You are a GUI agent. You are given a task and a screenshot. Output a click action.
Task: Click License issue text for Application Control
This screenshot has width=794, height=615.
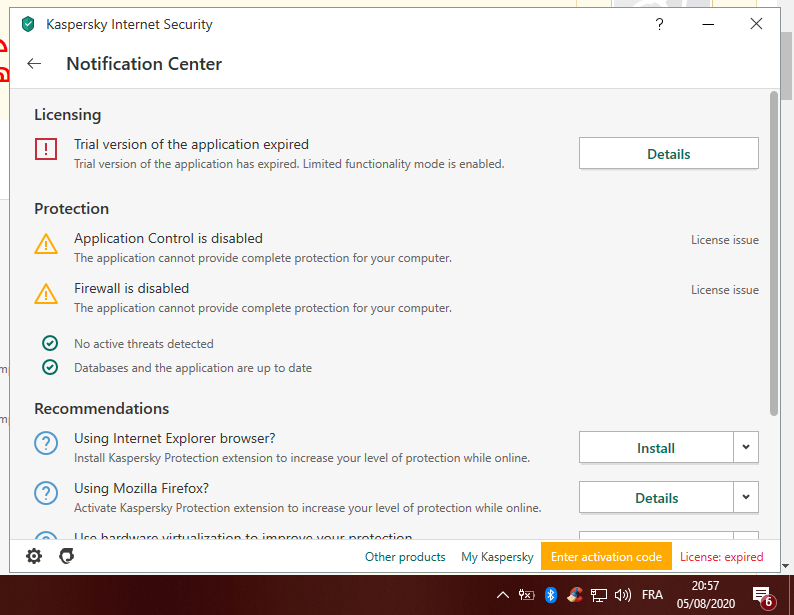tap(725, 240)
